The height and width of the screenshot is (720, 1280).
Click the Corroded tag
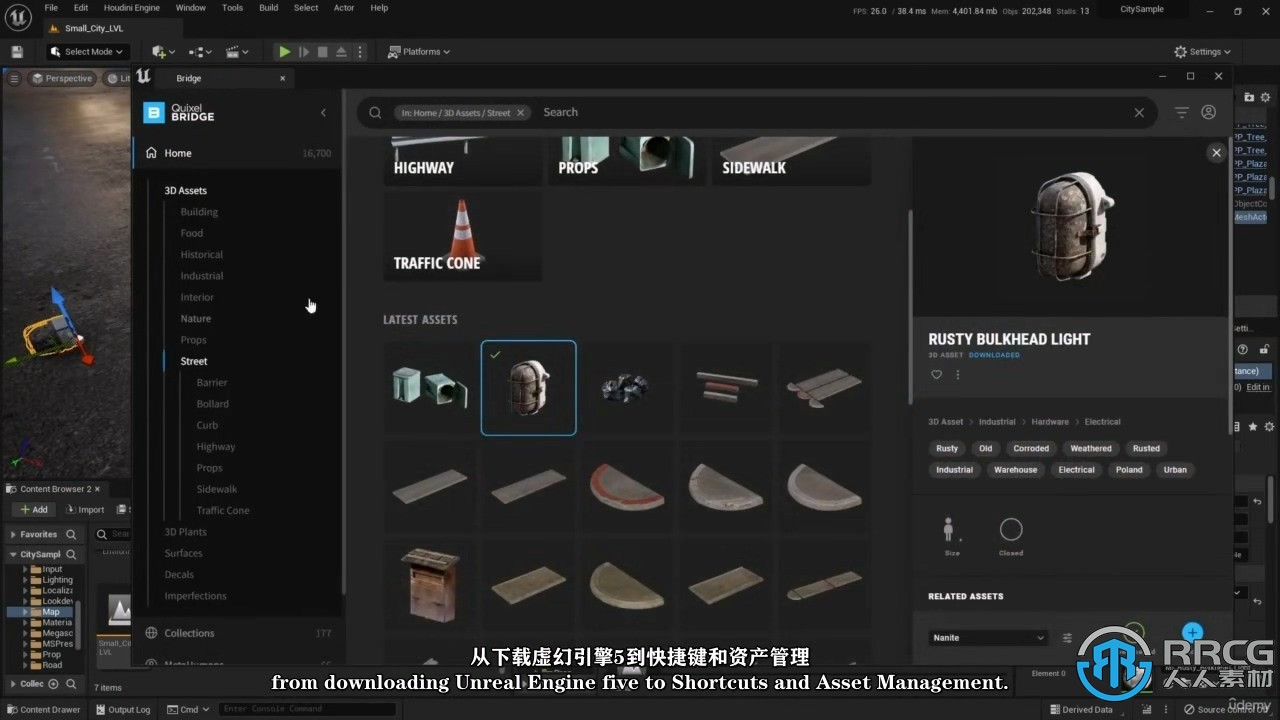[1031, 449]
